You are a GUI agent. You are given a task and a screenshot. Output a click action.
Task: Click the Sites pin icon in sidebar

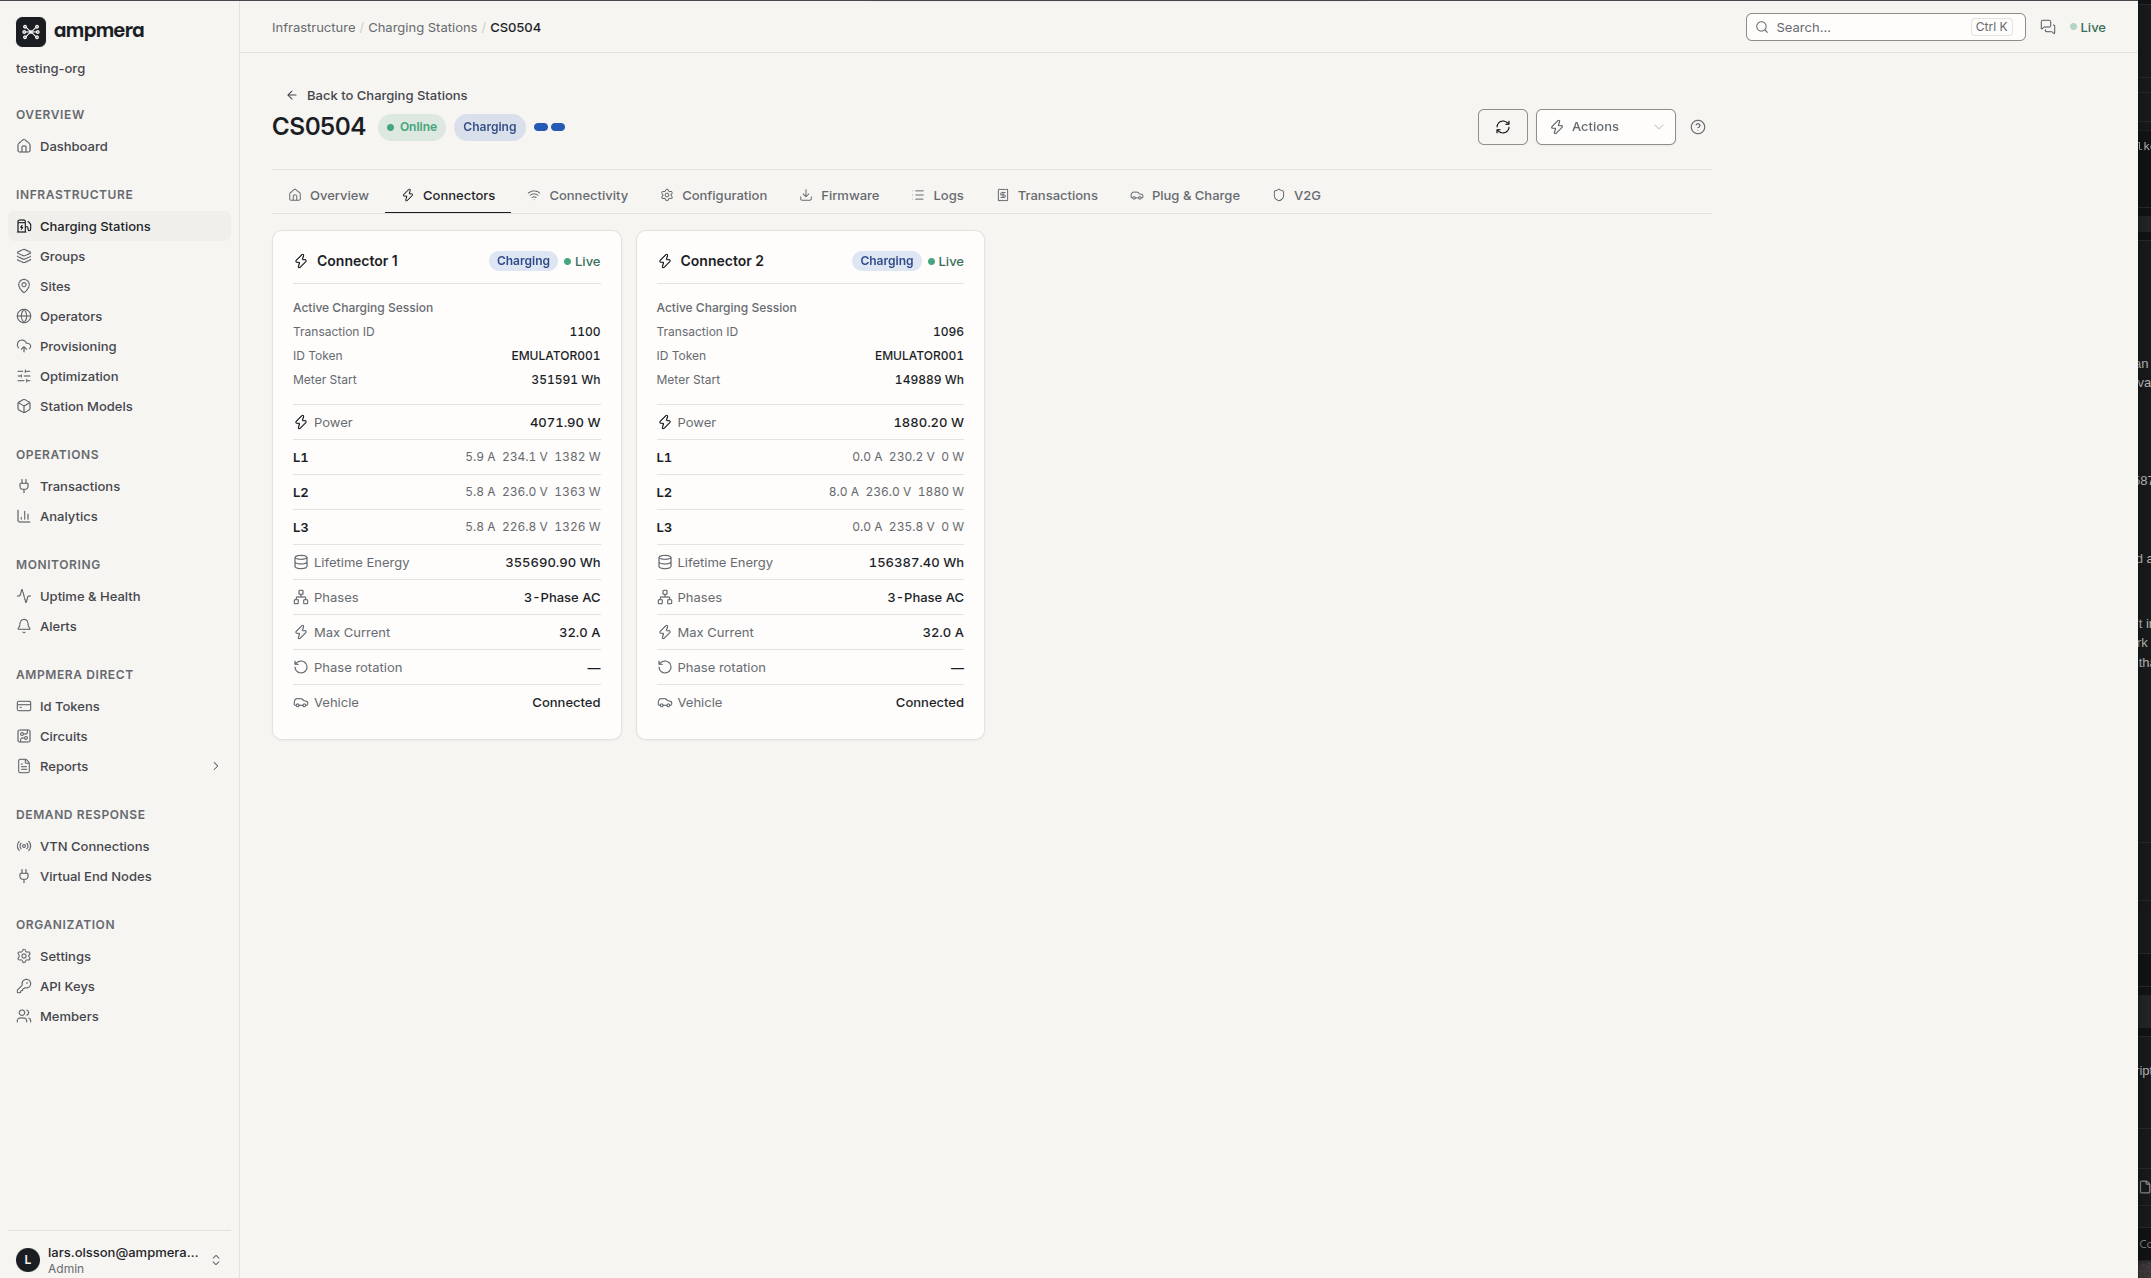(x=24, y=286)
